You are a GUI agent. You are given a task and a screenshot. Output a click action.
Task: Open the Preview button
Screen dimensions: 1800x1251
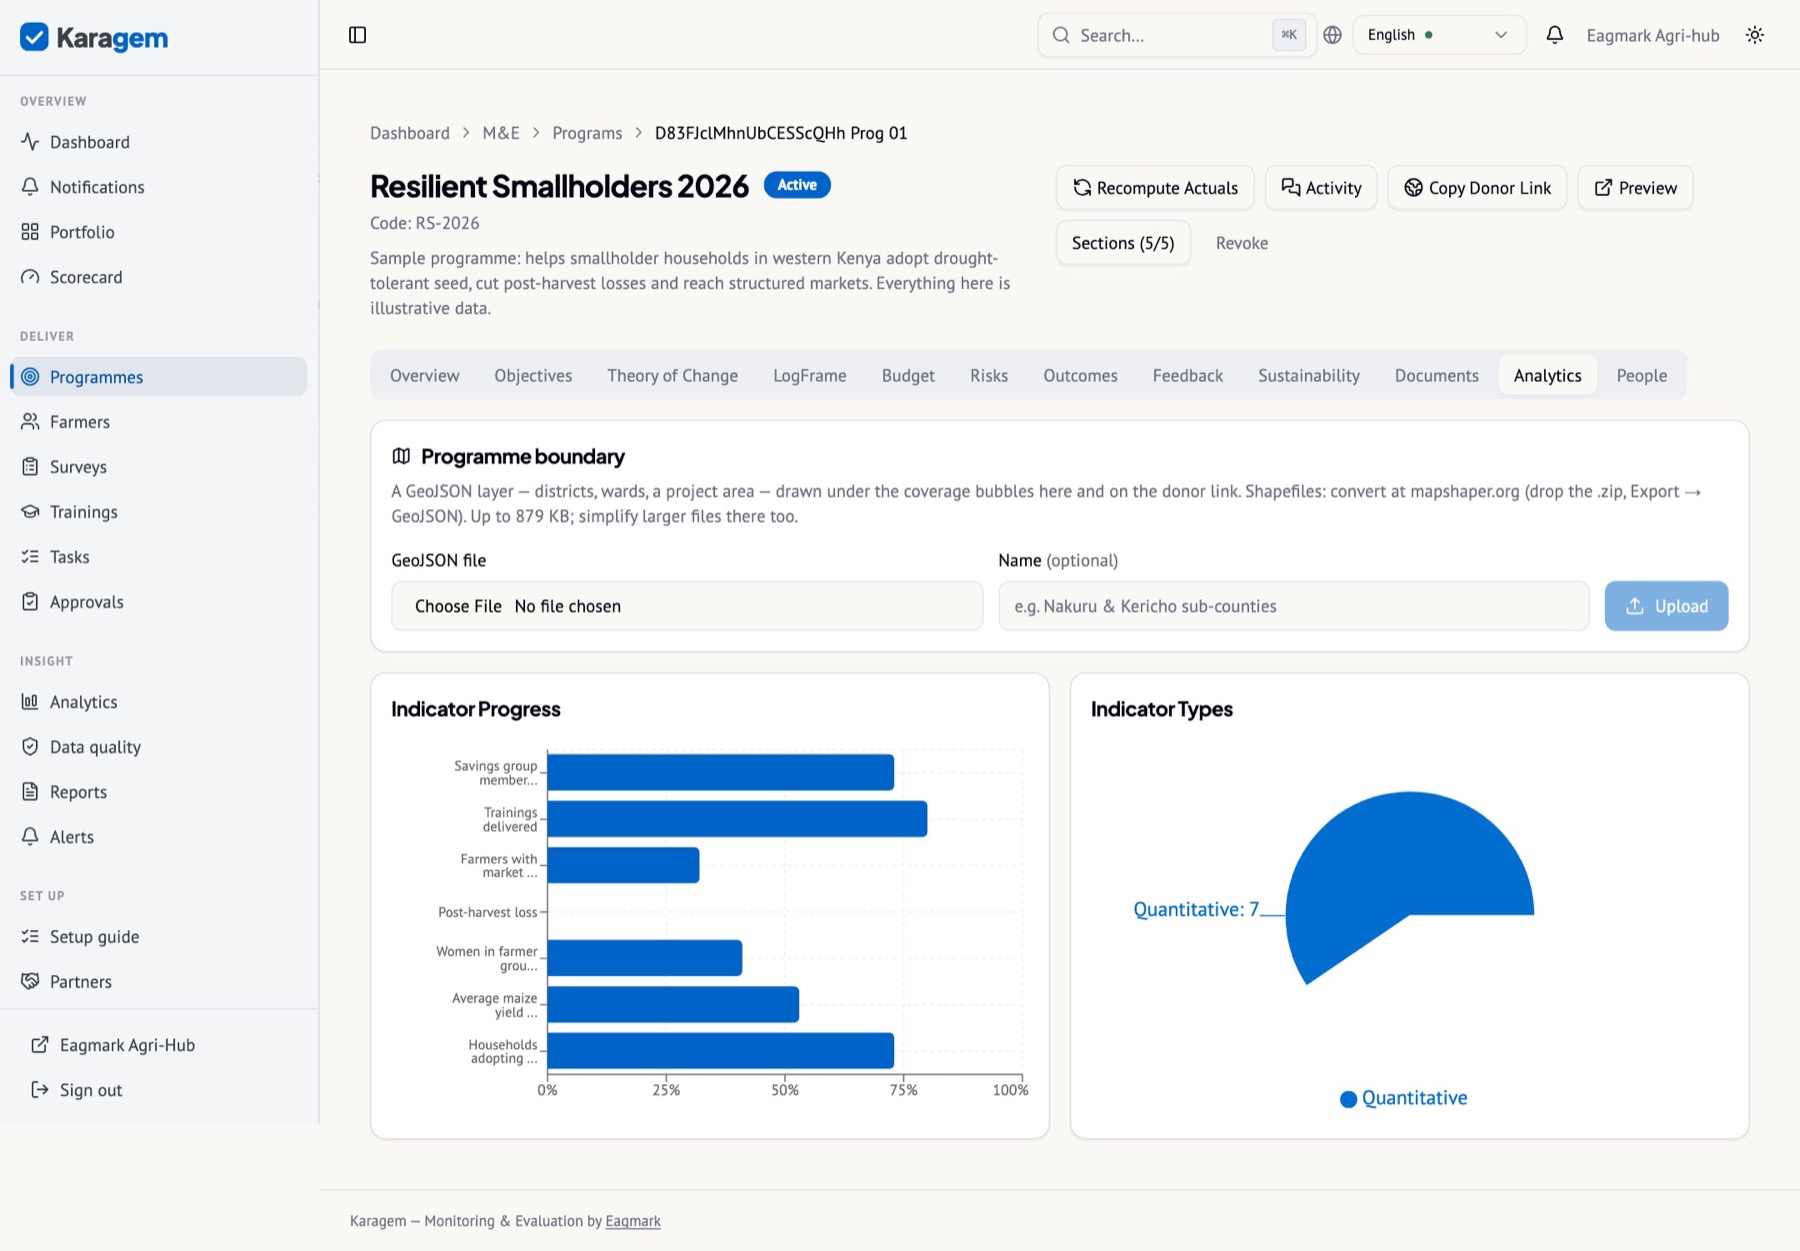1635,188
